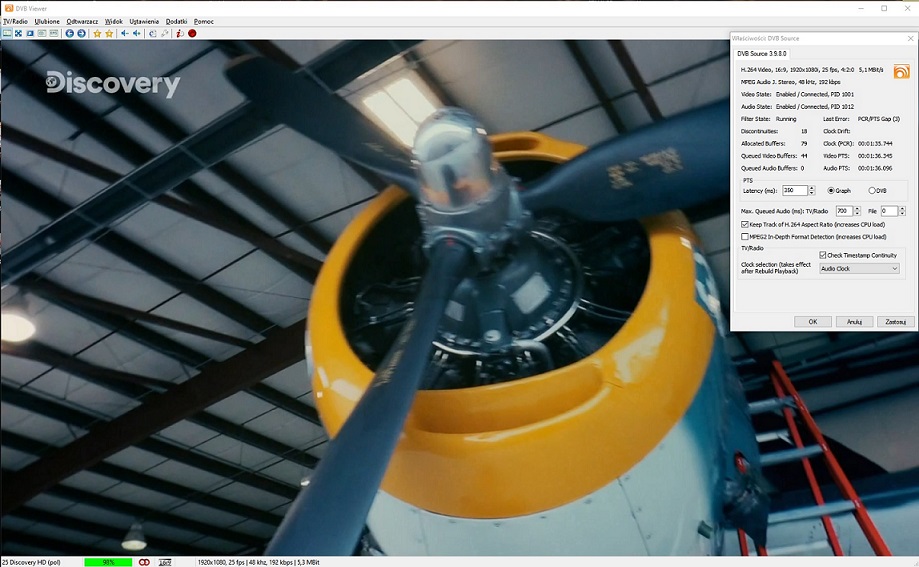Decrease Latency (ms) with the down arrow
This screenshot has height=567, width=919.
point(812,193)
